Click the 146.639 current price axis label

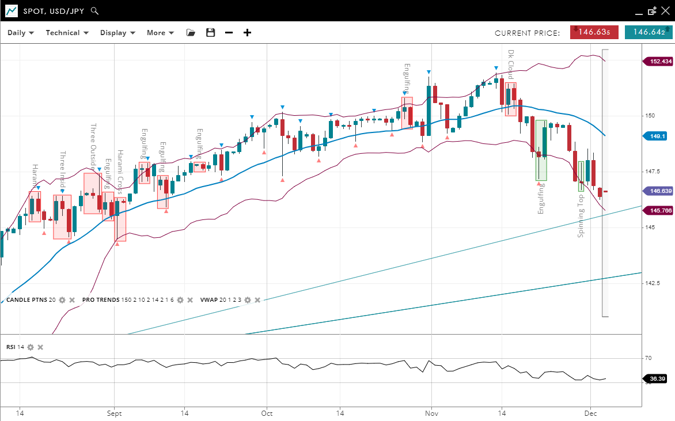coord(659,191)
